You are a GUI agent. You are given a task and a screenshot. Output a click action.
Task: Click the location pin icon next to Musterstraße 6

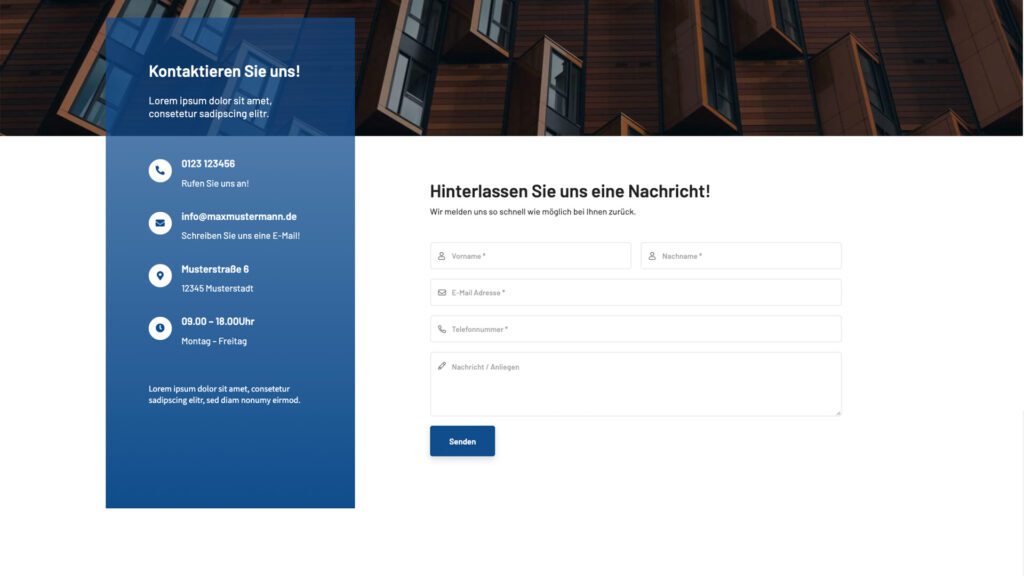pyautogui.click(x=160, y=275)
